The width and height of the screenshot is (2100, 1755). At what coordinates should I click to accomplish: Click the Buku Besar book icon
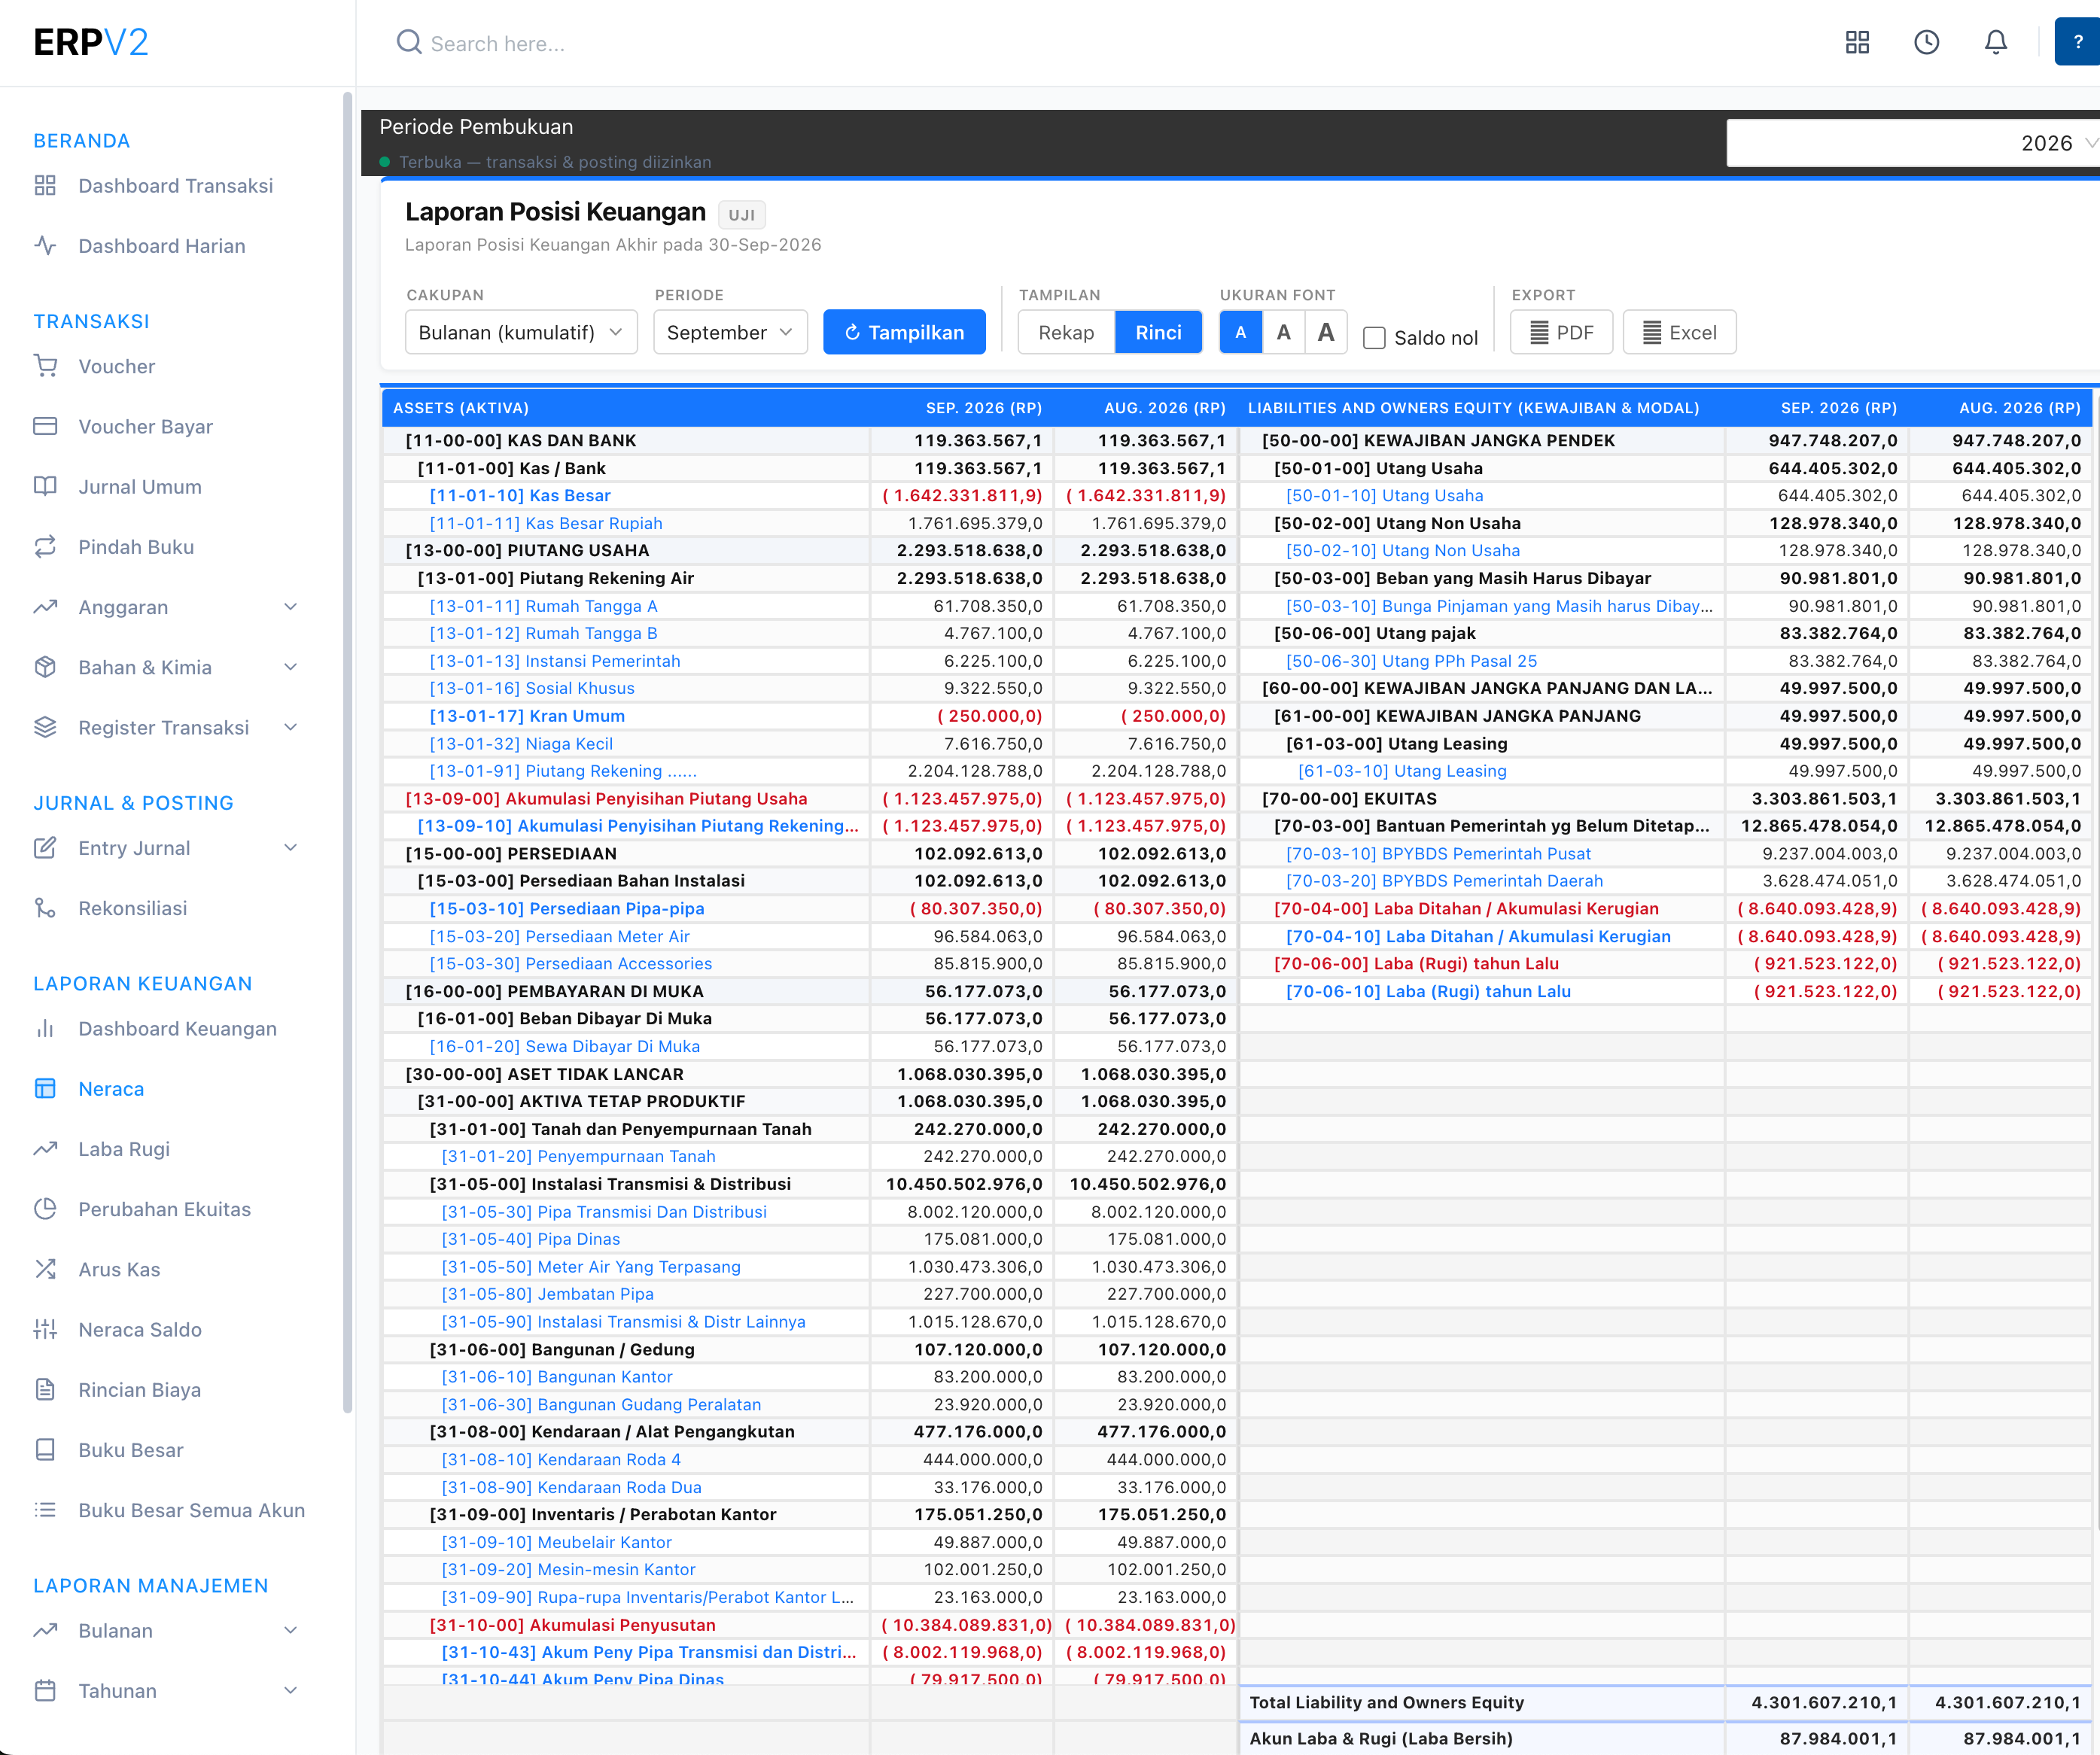45,1450
